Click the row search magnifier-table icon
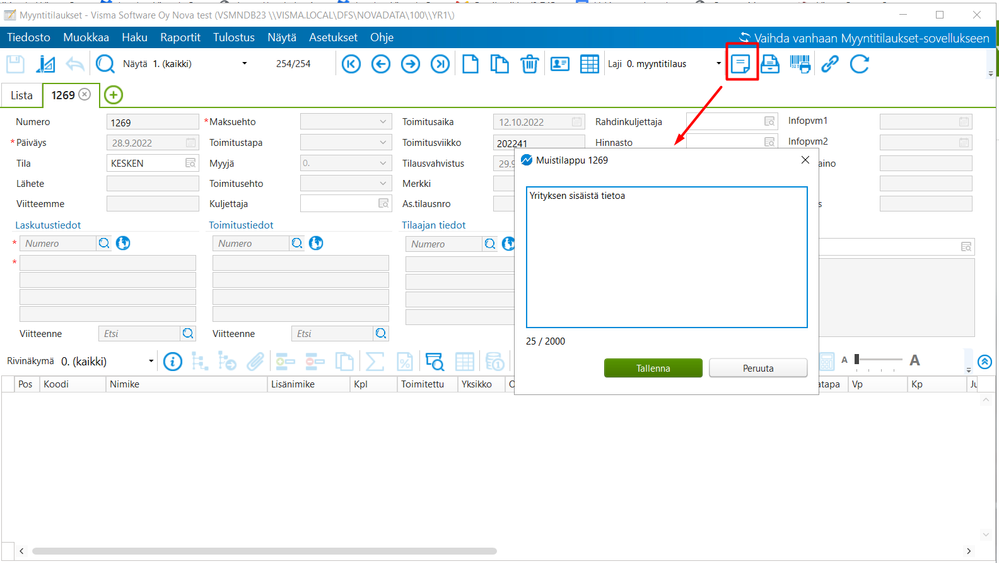This screenshot has height=563, width=999. [x=435, y=362]
